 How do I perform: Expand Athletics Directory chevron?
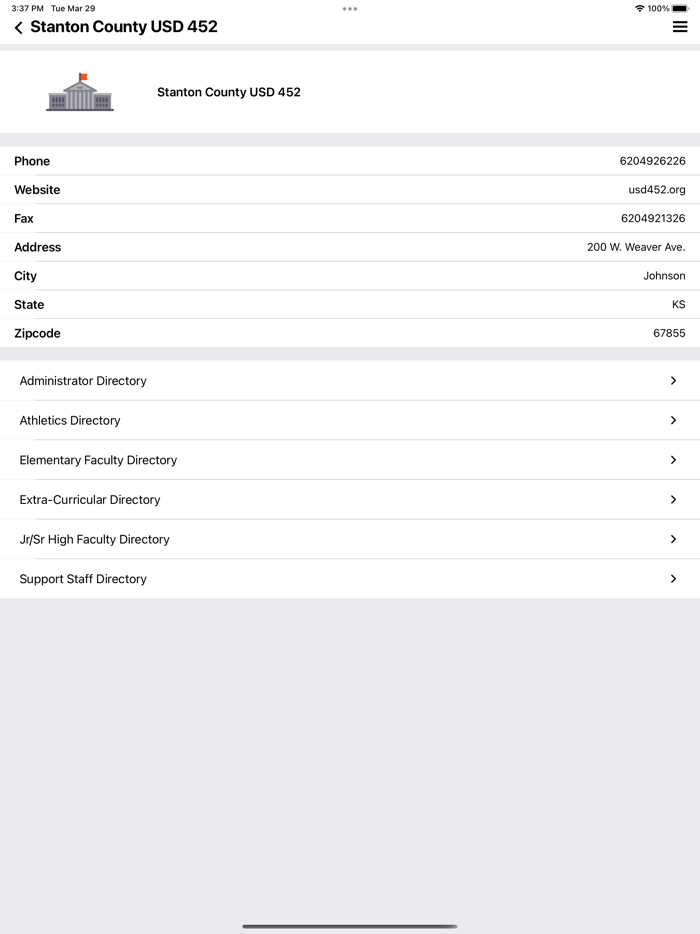[673, 421]
